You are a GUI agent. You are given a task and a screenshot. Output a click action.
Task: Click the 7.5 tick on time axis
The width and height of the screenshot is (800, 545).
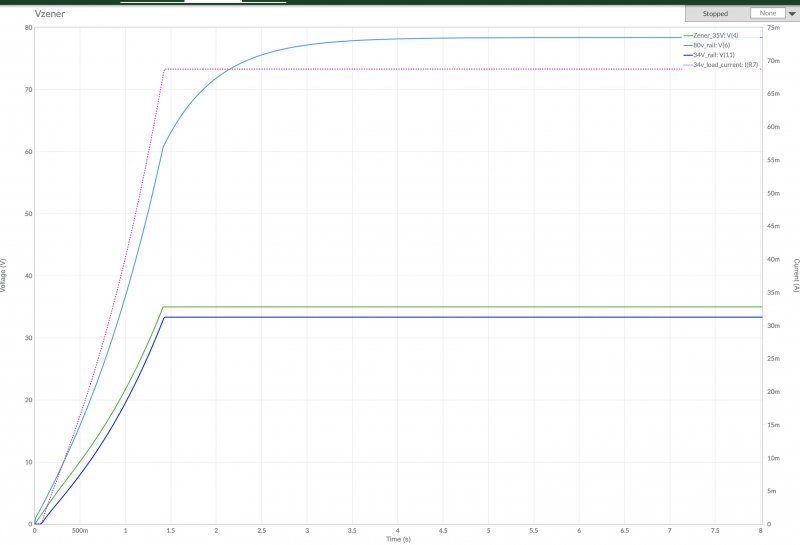[715, 531]
